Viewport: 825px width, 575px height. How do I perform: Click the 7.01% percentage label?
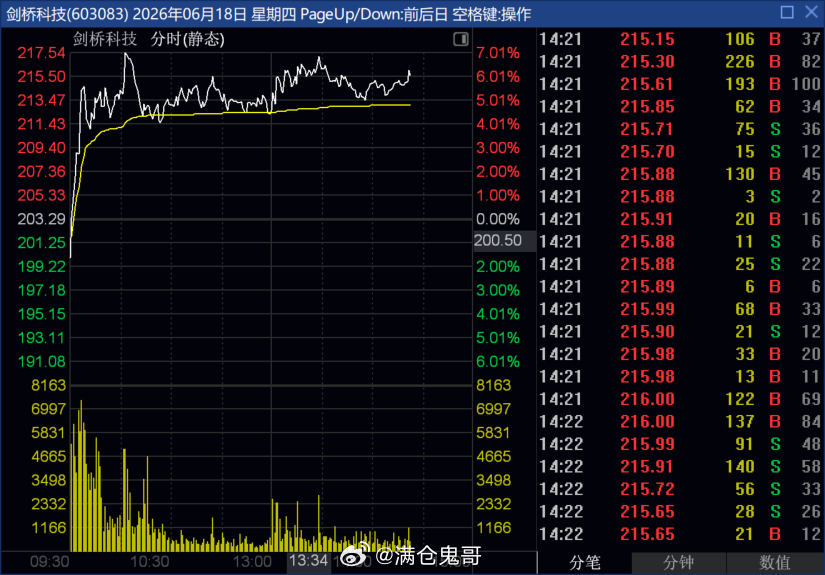[498, 53]
